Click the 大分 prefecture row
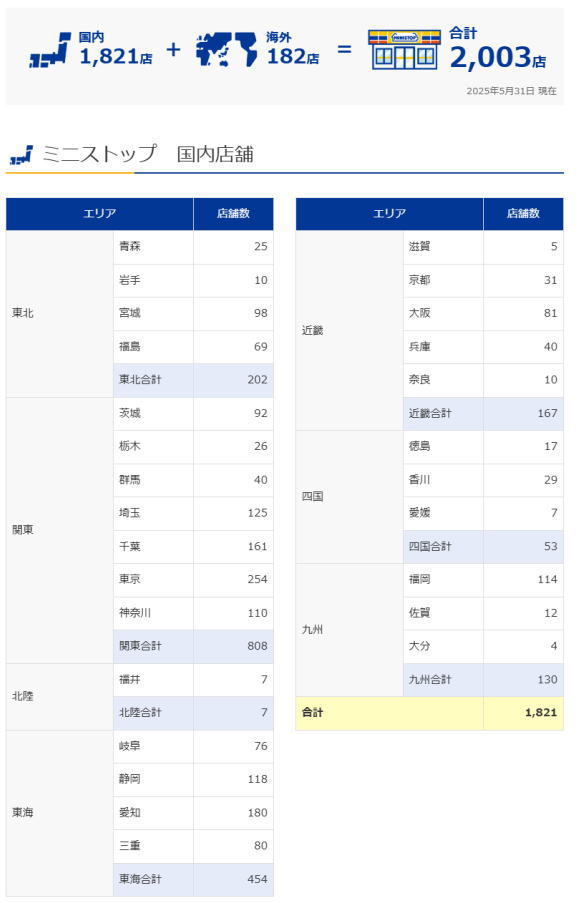579x903 pixels. (x=483, y=646)
